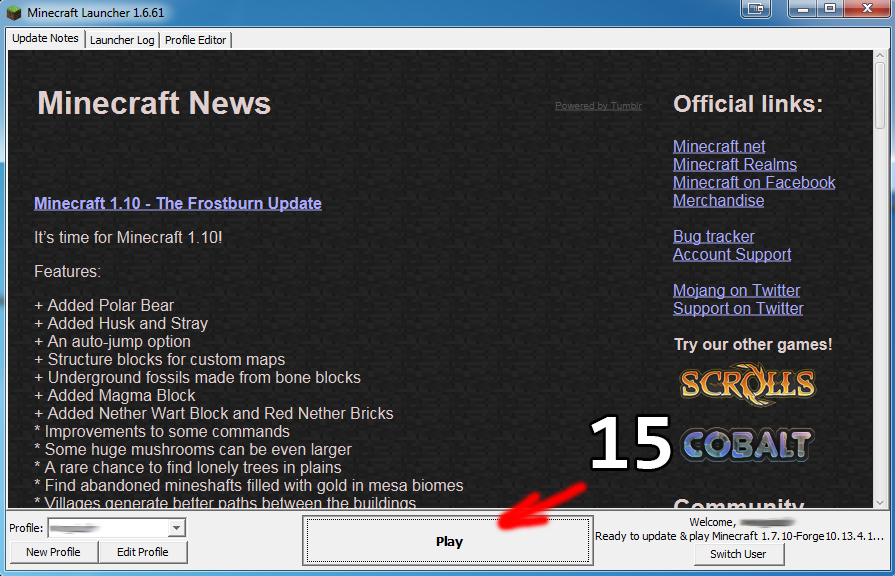Click the news scrollbar thumb
895x576 pixels.
point(880,94)
